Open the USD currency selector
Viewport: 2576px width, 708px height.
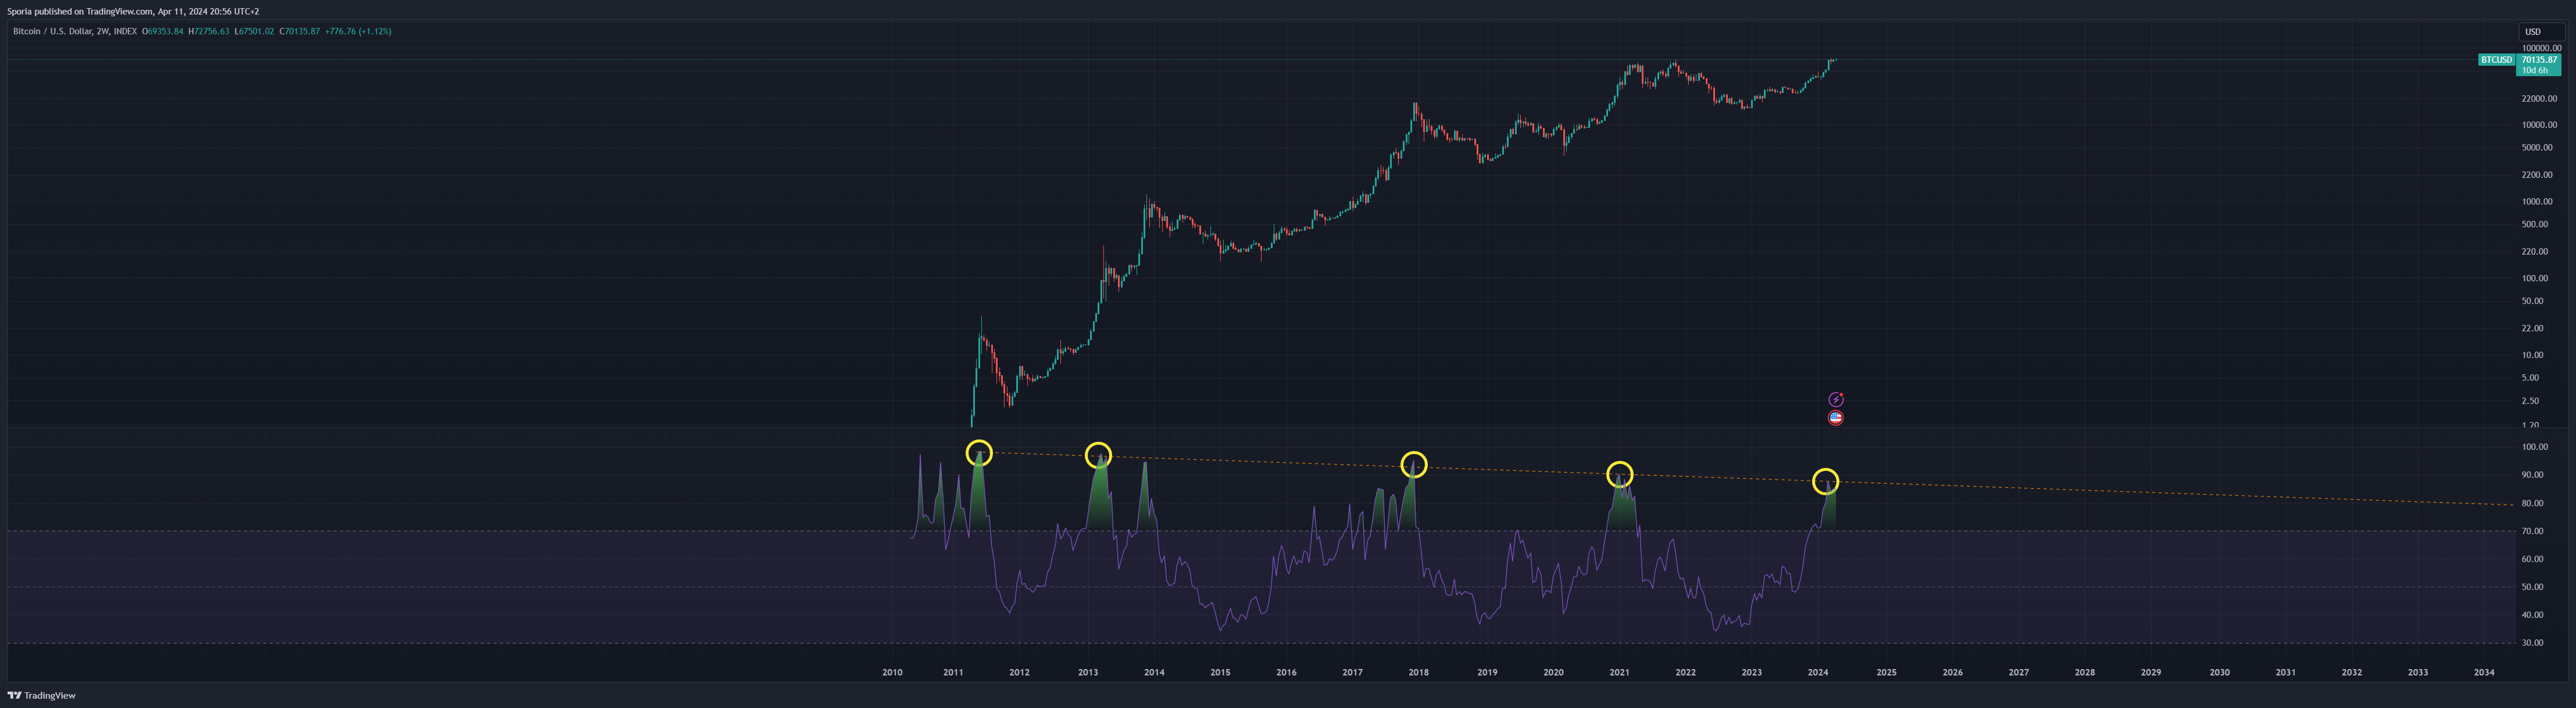tap(2541, 32)
